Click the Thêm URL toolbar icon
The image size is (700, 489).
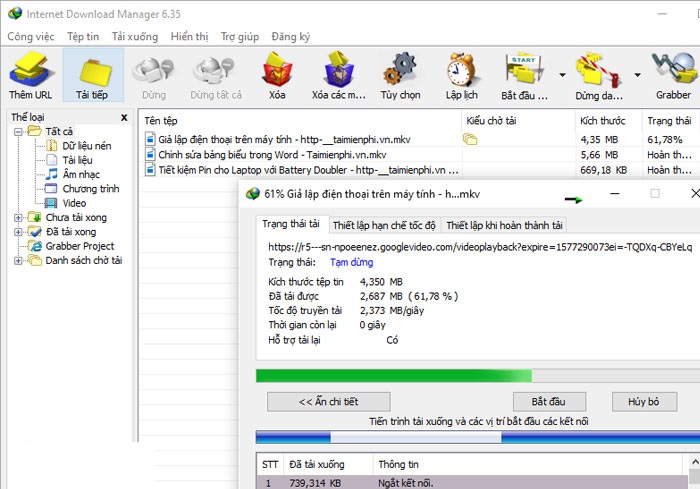30,75
